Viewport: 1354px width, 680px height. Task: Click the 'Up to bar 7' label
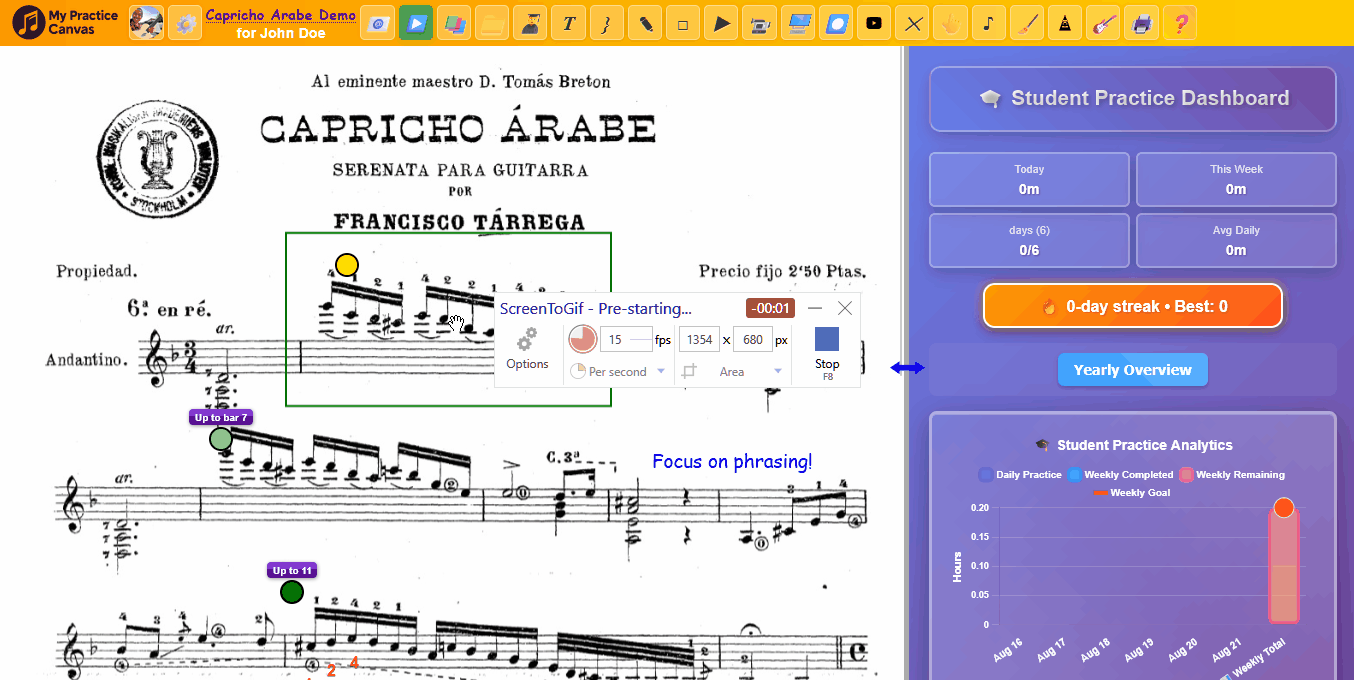click(x=220, y=417)
